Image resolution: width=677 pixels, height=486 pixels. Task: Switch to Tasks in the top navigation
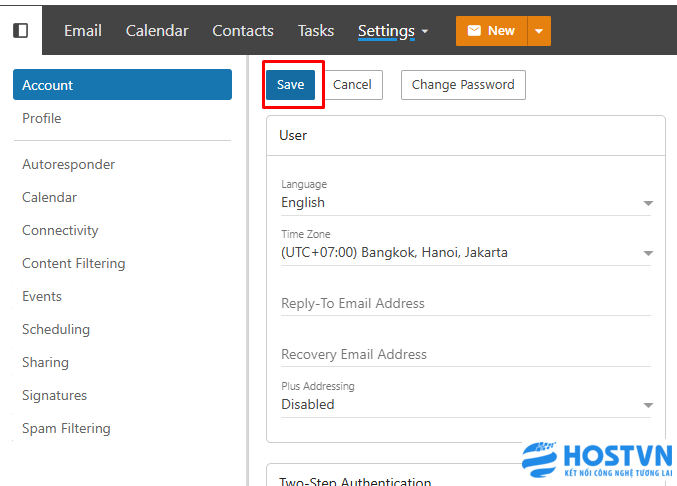click(x=316, y=31)
